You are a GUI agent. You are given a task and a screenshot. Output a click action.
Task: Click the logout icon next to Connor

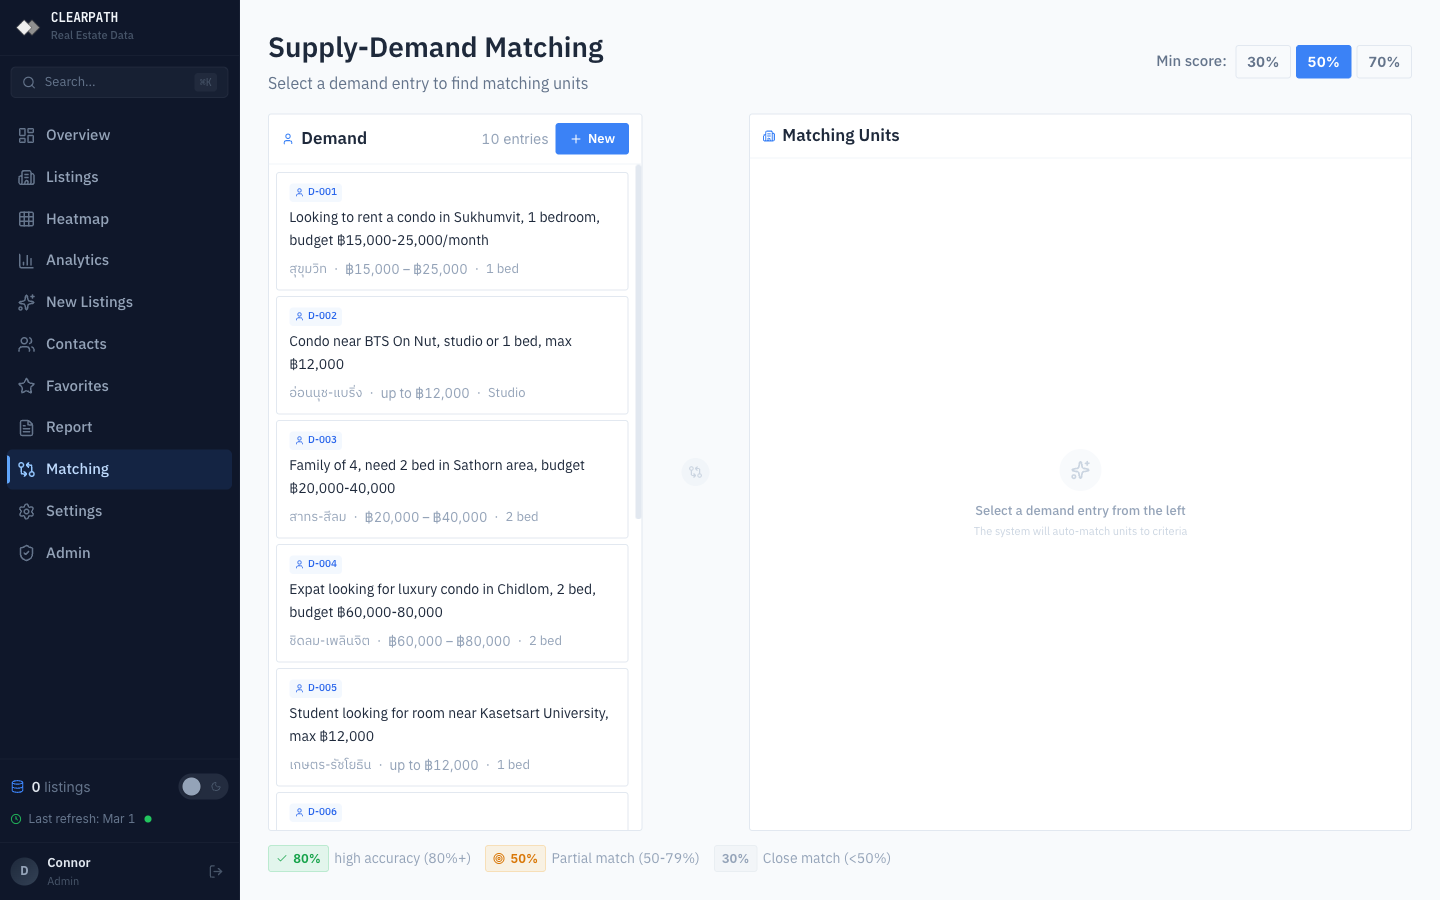[216, 872]
